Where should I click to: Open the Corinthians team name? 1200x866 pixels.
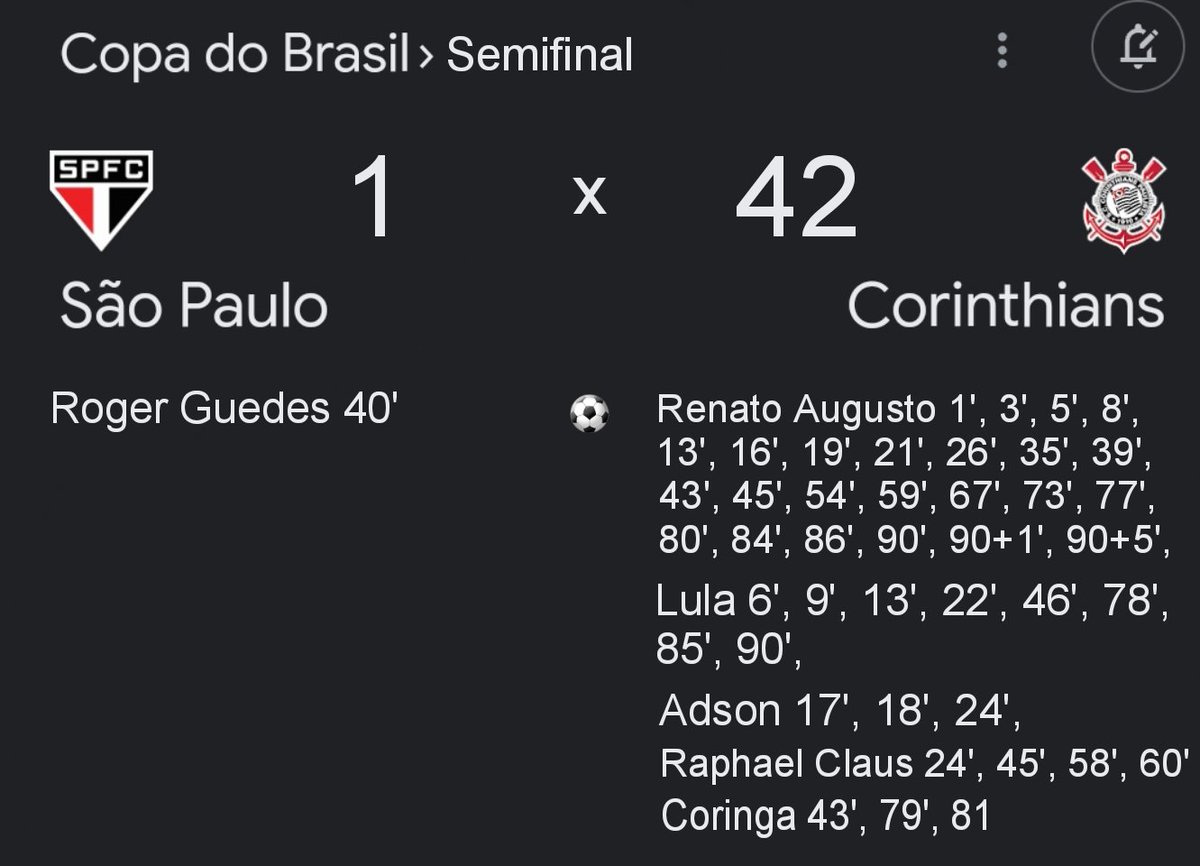[1006, 305]
